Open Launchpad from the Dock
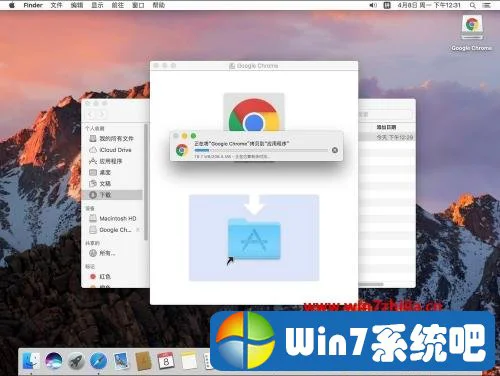This screenshot has height=376, width=500. [76, 361]
